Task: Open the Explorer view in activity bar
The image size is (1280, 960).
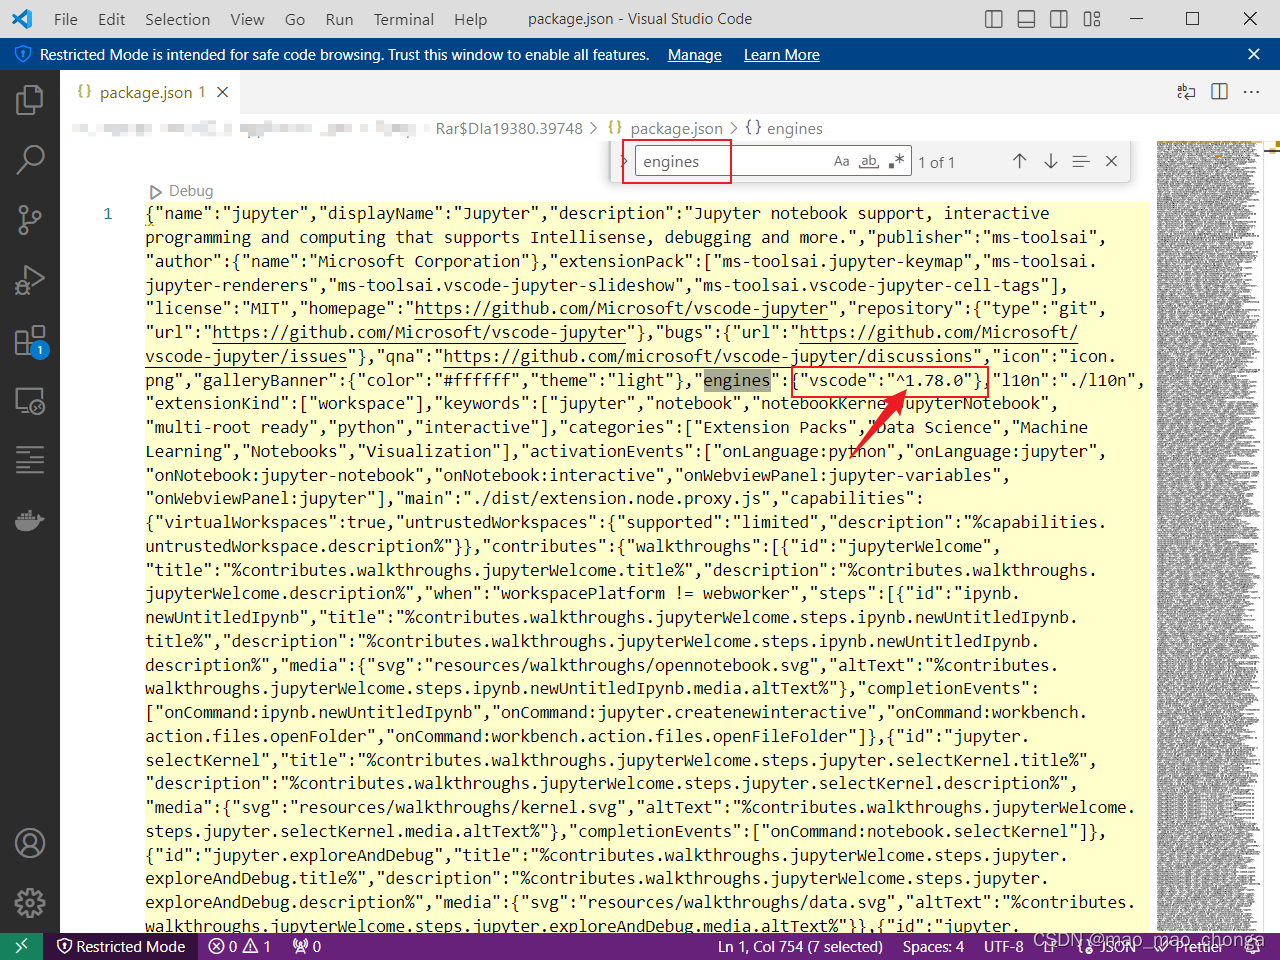Action: pyautogui.click(x=30, y=99)
